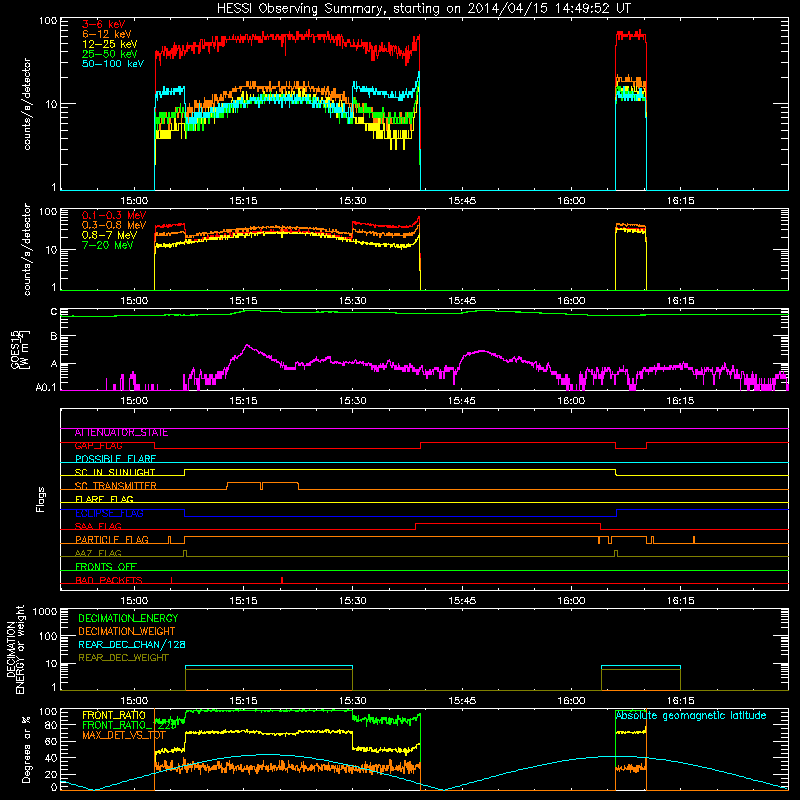Select the 0.1-0.3 MeV legend label
This screenshot has height=800, width=800.
click(114, 215)
